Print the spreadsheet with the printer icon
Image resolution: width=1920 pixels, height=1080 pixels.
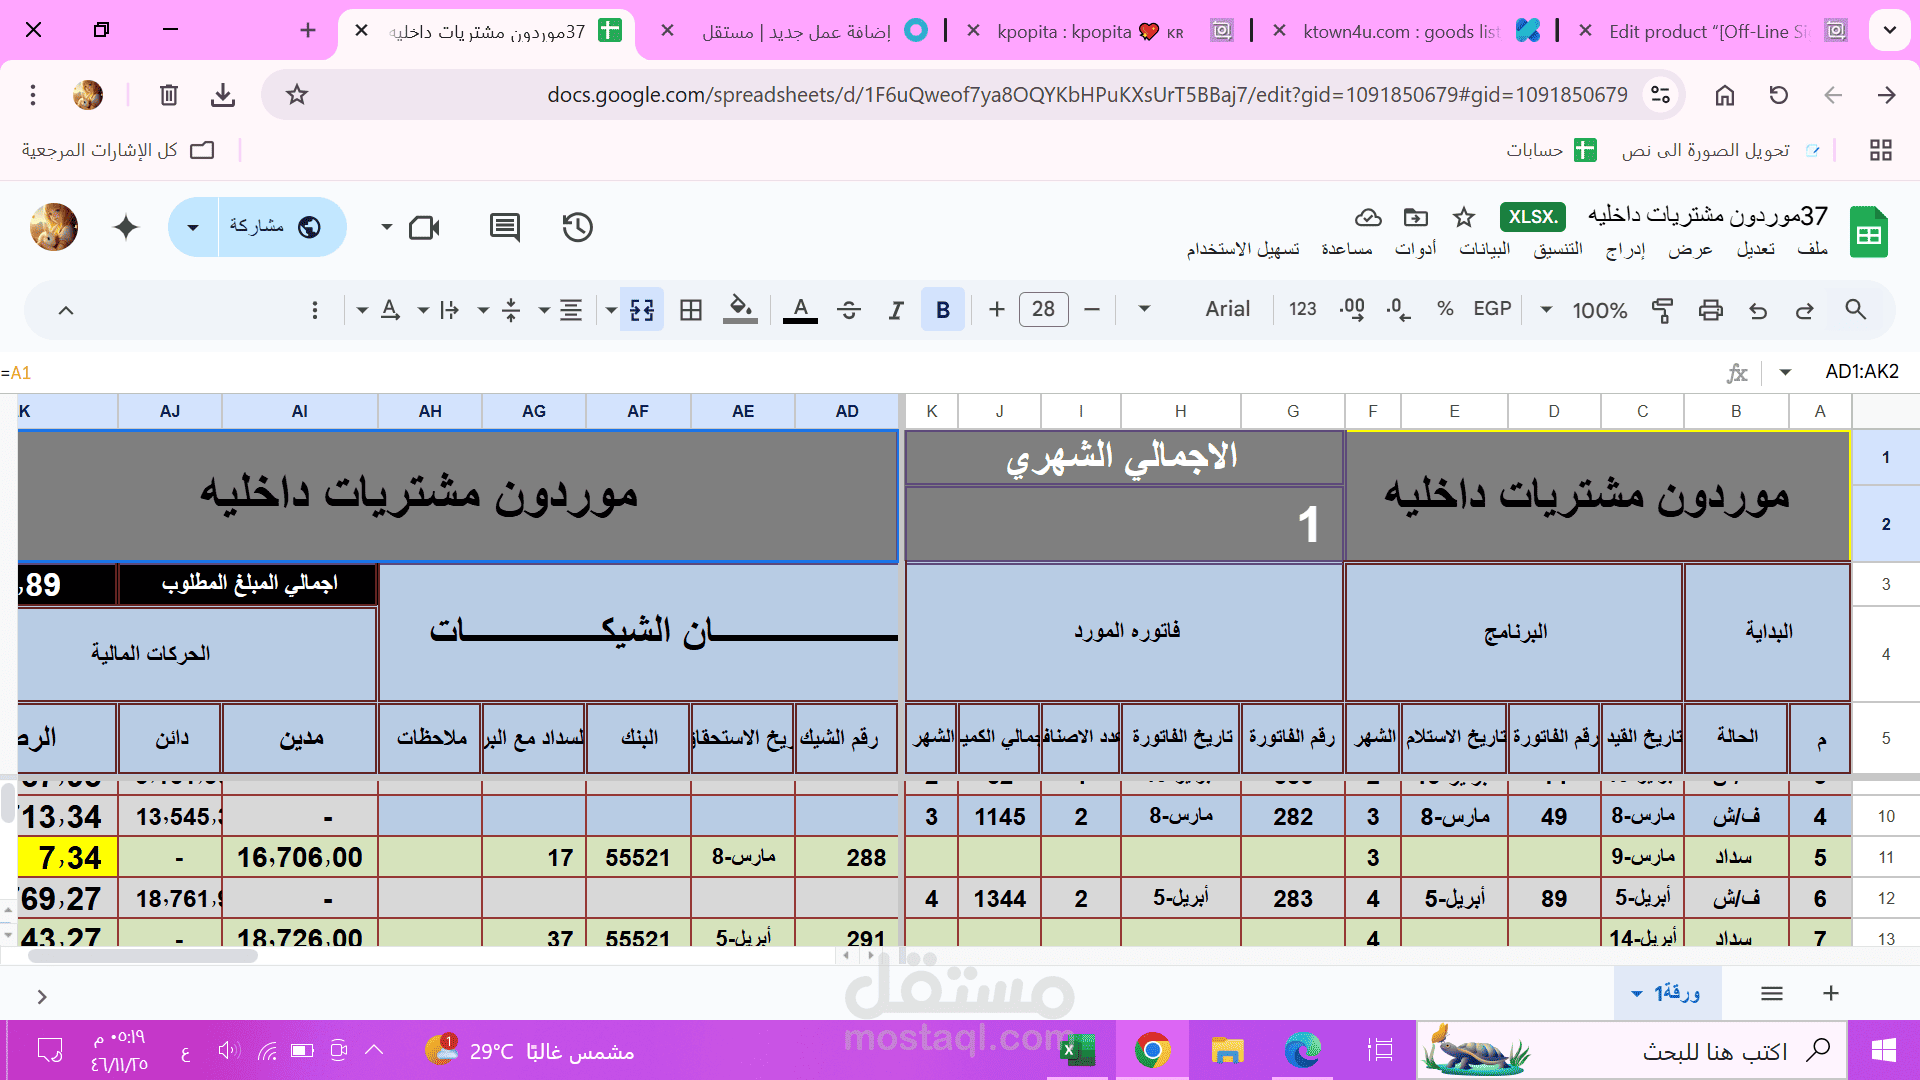click(1711, 310)
